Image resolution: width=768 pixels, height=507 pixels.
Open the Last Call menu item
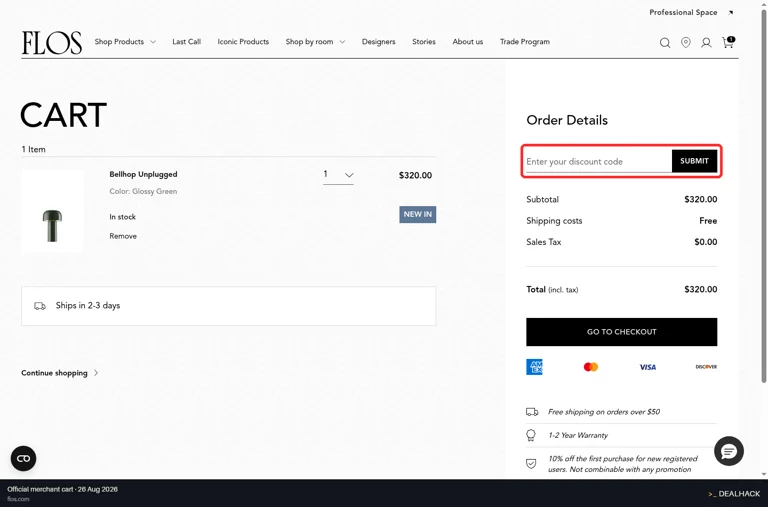tap(187, 42)
